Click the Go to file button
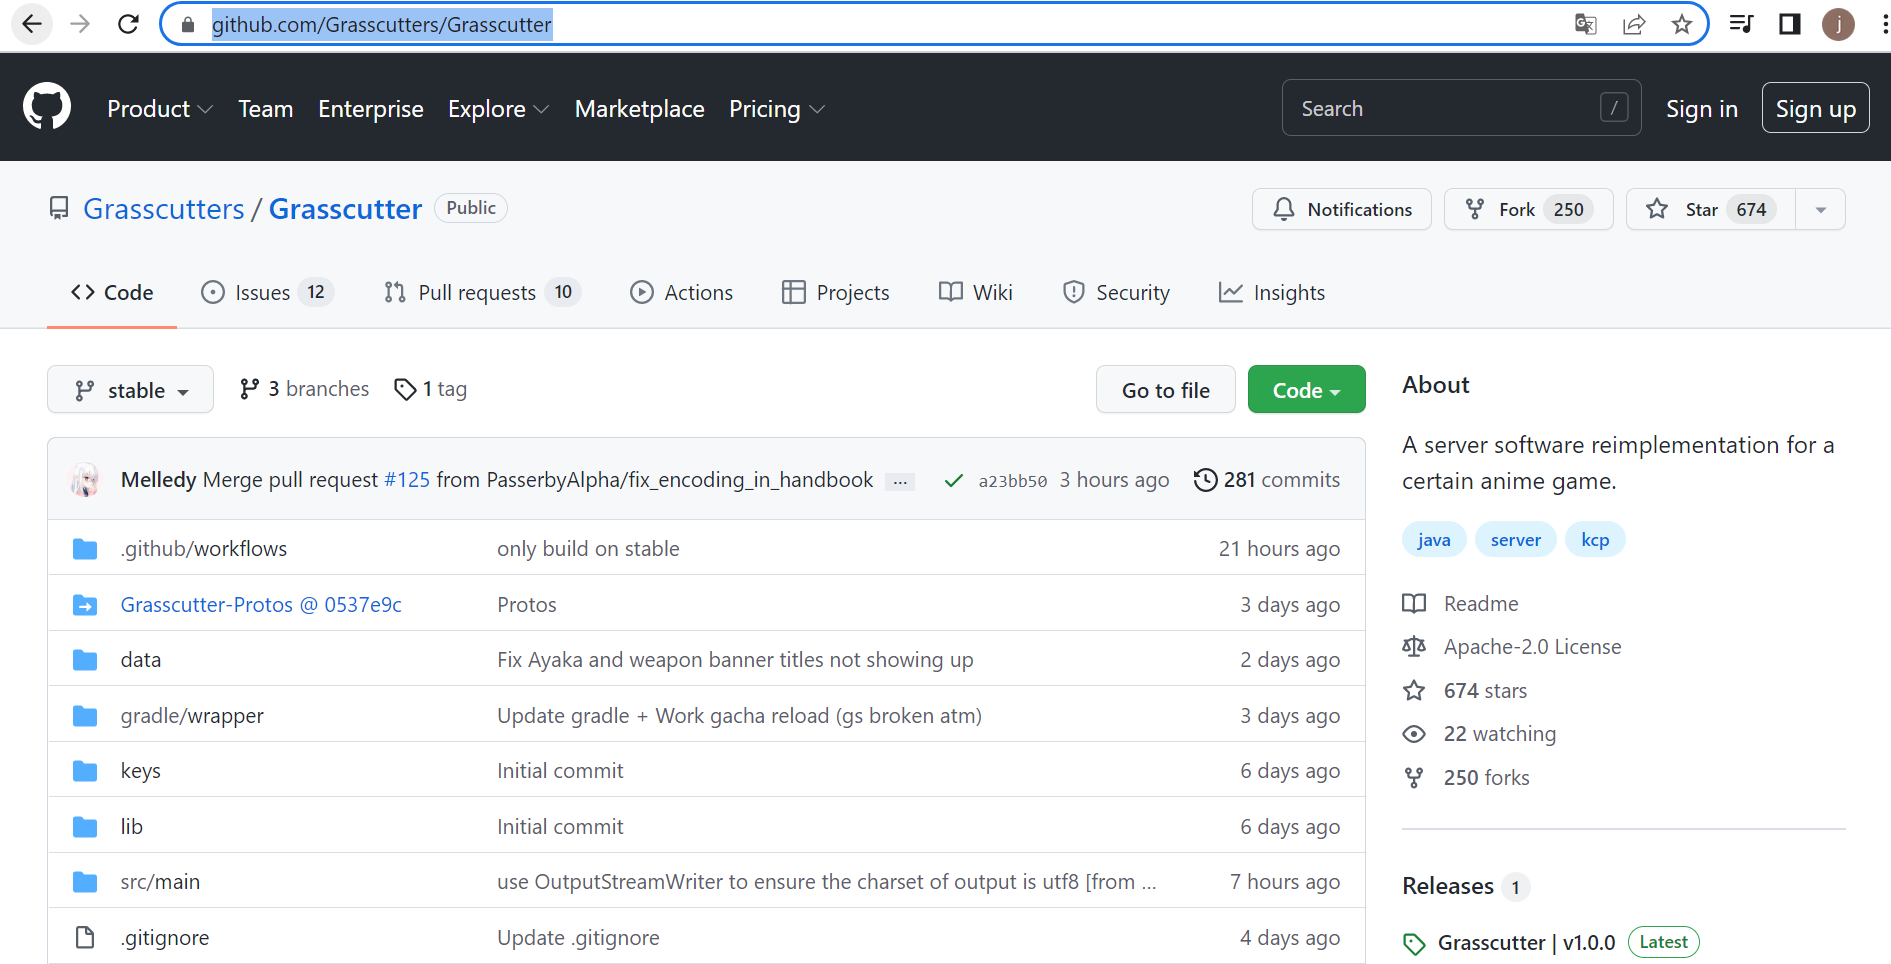The height and width of the screenshot is (964, 1891). [1166, 389]
